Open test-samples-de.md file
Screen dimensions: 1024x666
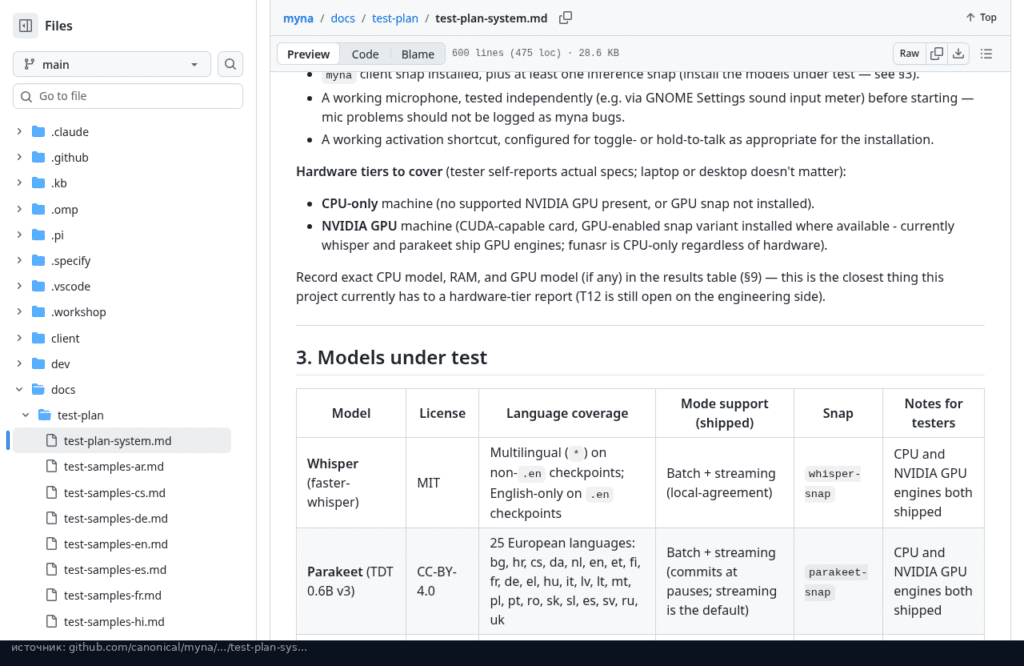(x=116, y=518)
